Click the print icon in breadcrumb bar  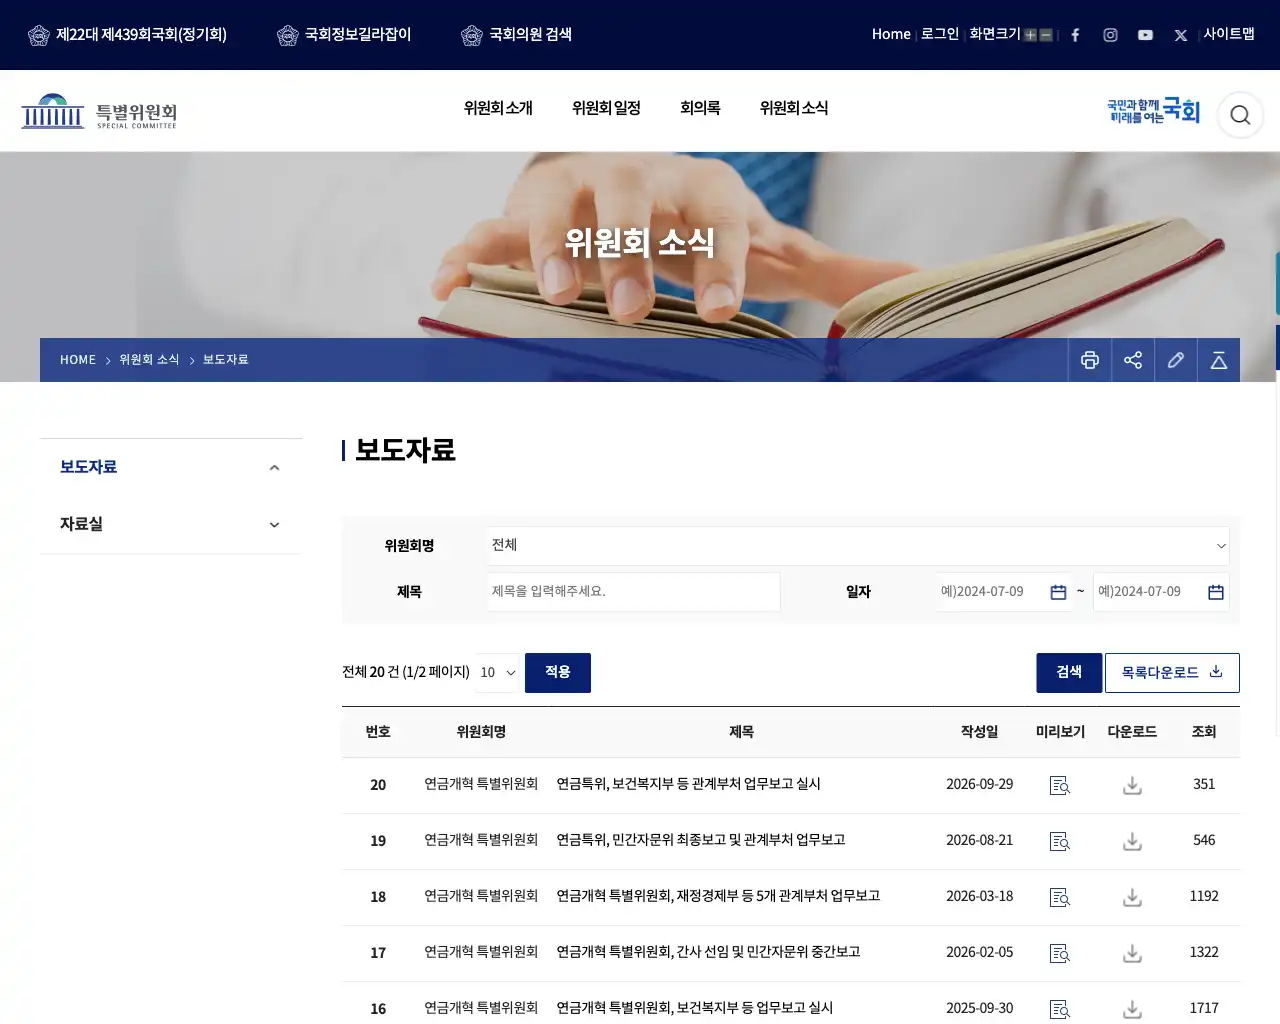click(x=1090, y=360)
